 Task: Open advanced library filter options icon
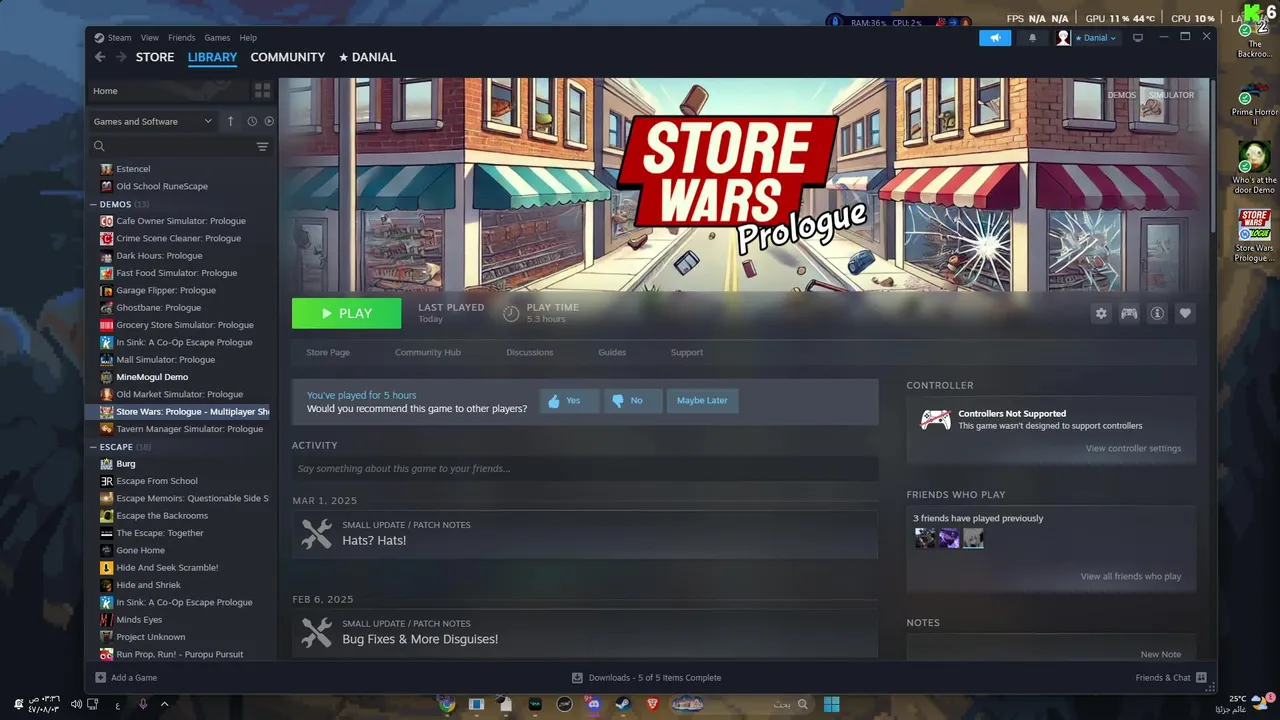[262, 147]
